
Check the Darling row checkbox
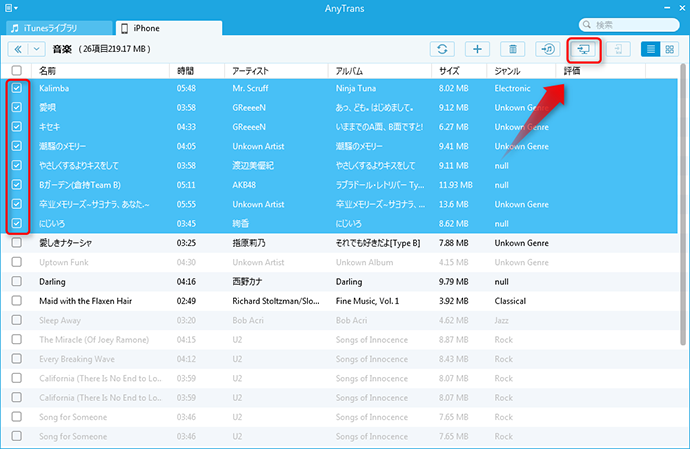pos(16,282)
